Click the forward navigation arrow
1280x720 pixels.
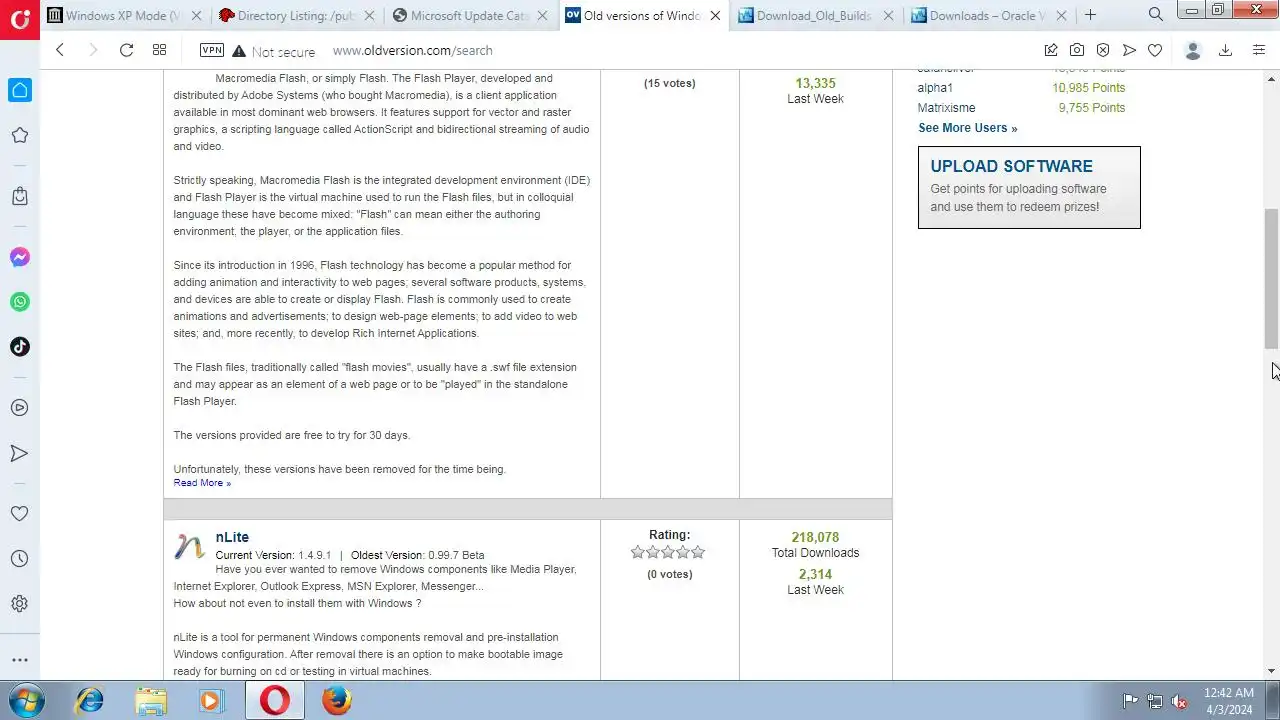pos(93,50)
